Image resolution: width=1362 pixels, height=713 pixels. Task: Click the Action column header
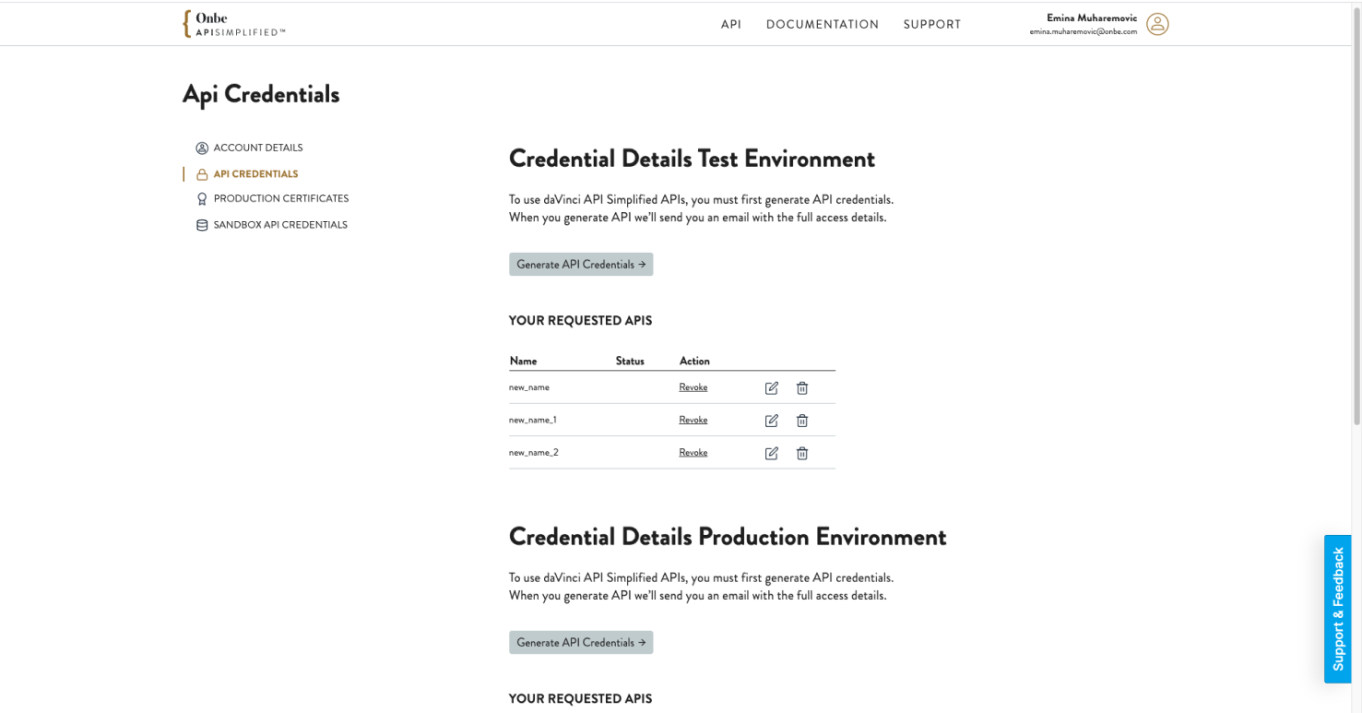[x=694, y=361]
